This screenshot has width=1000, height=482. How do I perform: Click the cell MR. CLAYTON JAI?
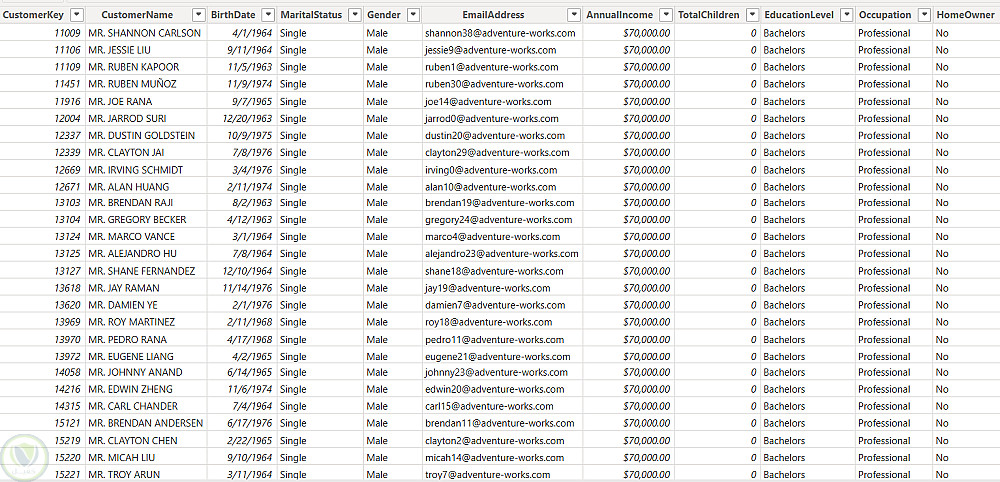coord(147,152)
